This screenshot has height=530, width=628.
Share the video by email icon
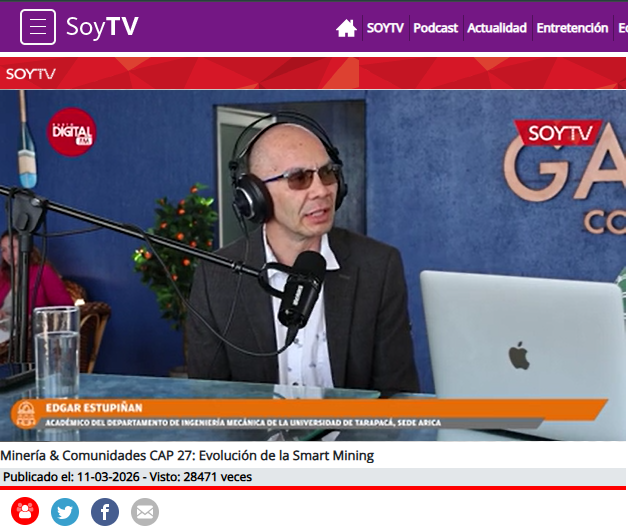tap(145, 512)
